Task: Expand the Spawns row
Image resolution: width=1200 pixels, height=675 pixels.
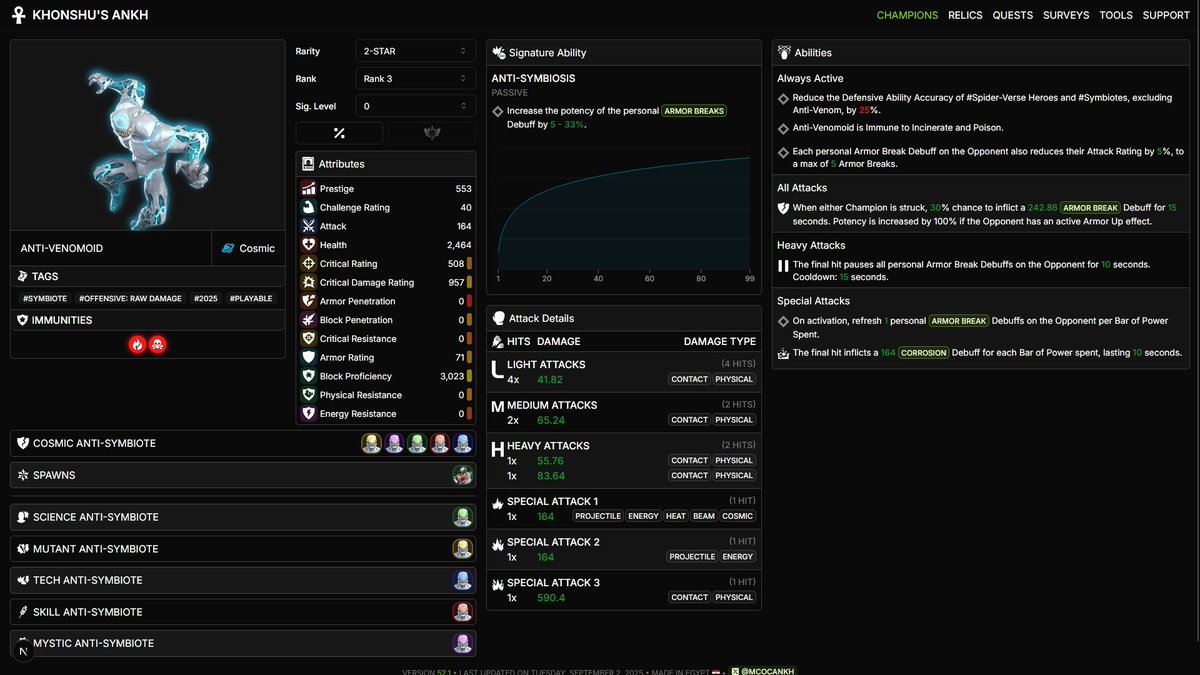Action: coord(243,475)
